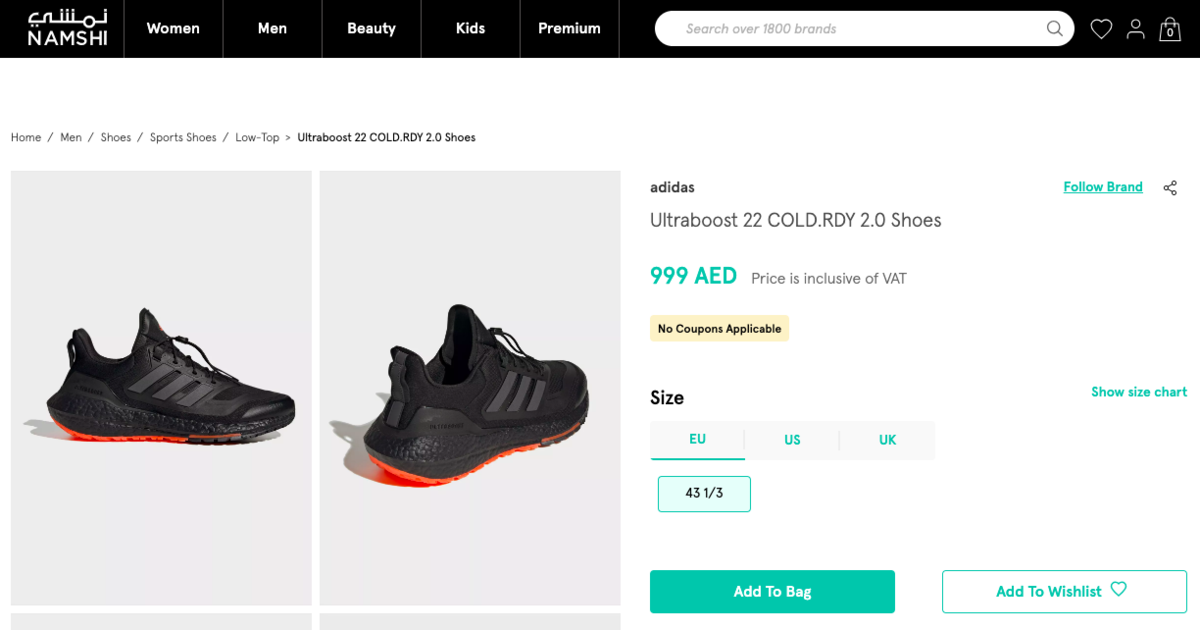View the rear-angle shoe photo

[x=469, y=388]
